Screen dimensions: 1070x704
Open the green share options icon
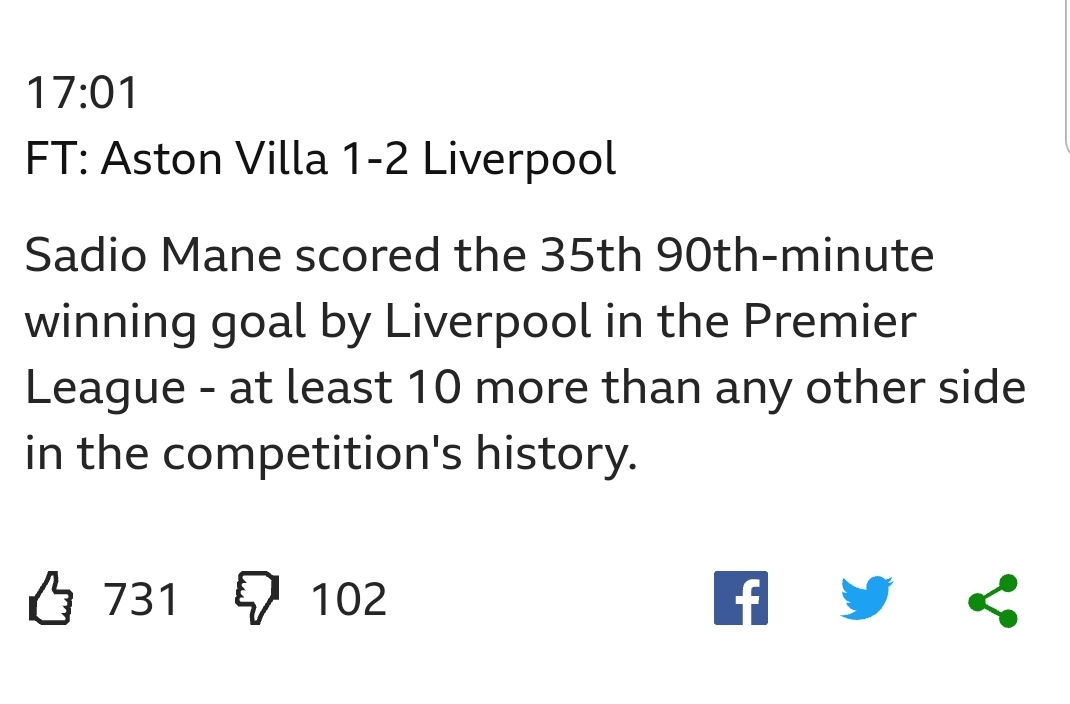coord(993,600)
